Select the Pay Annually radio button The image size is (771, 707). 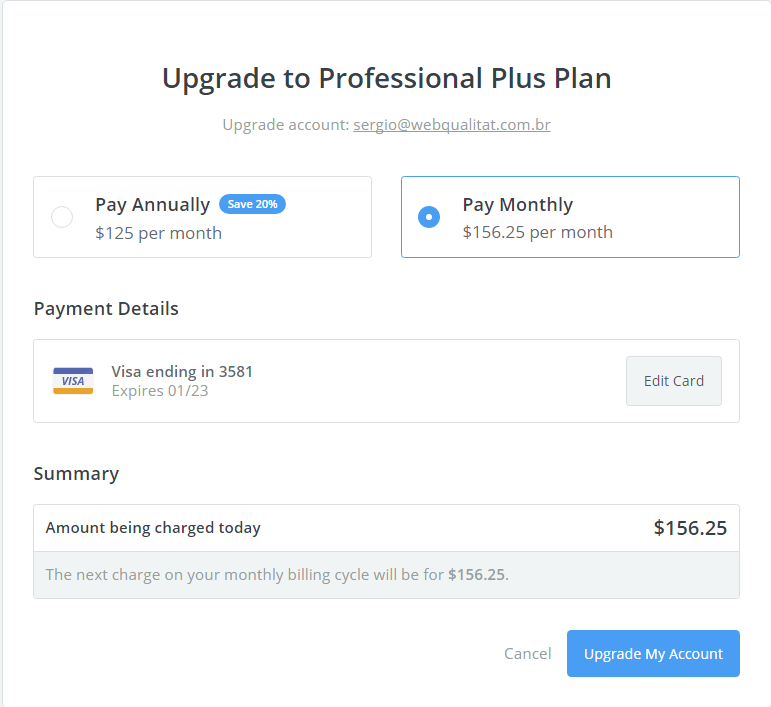(x=62, y=217)
